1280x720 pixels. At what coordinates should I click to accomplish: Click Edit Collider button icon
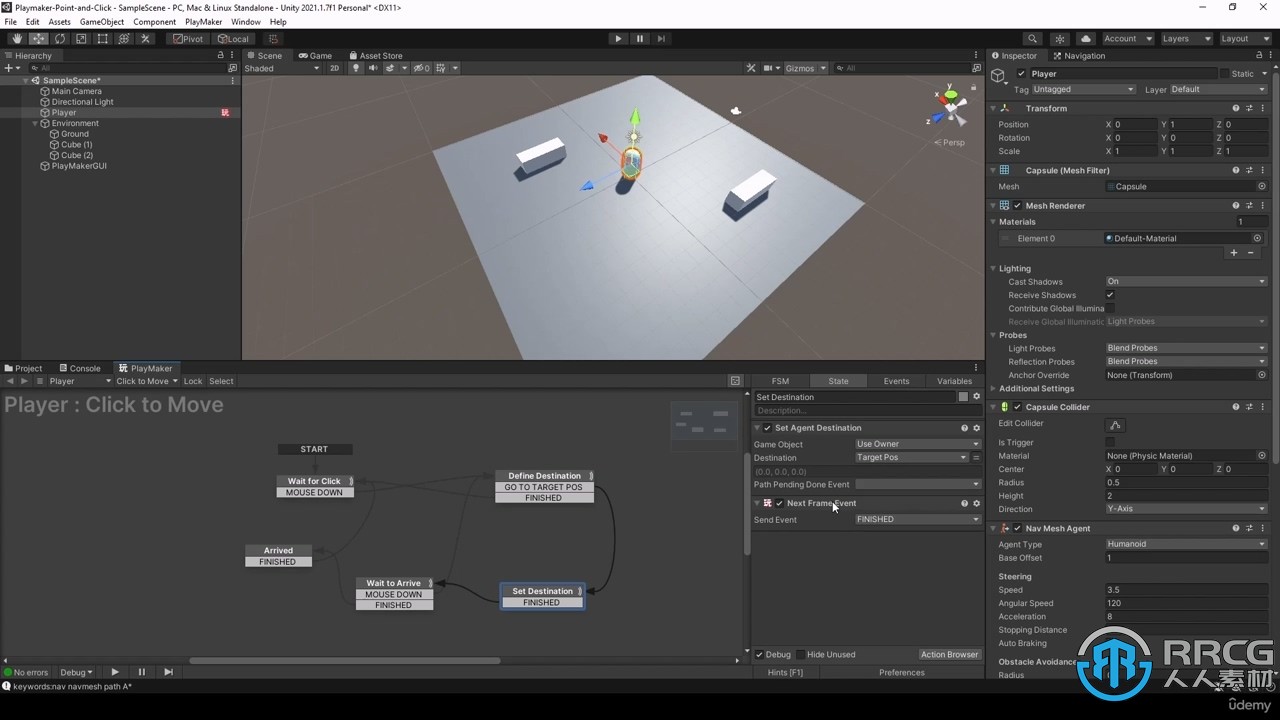tap(1115, 425)
